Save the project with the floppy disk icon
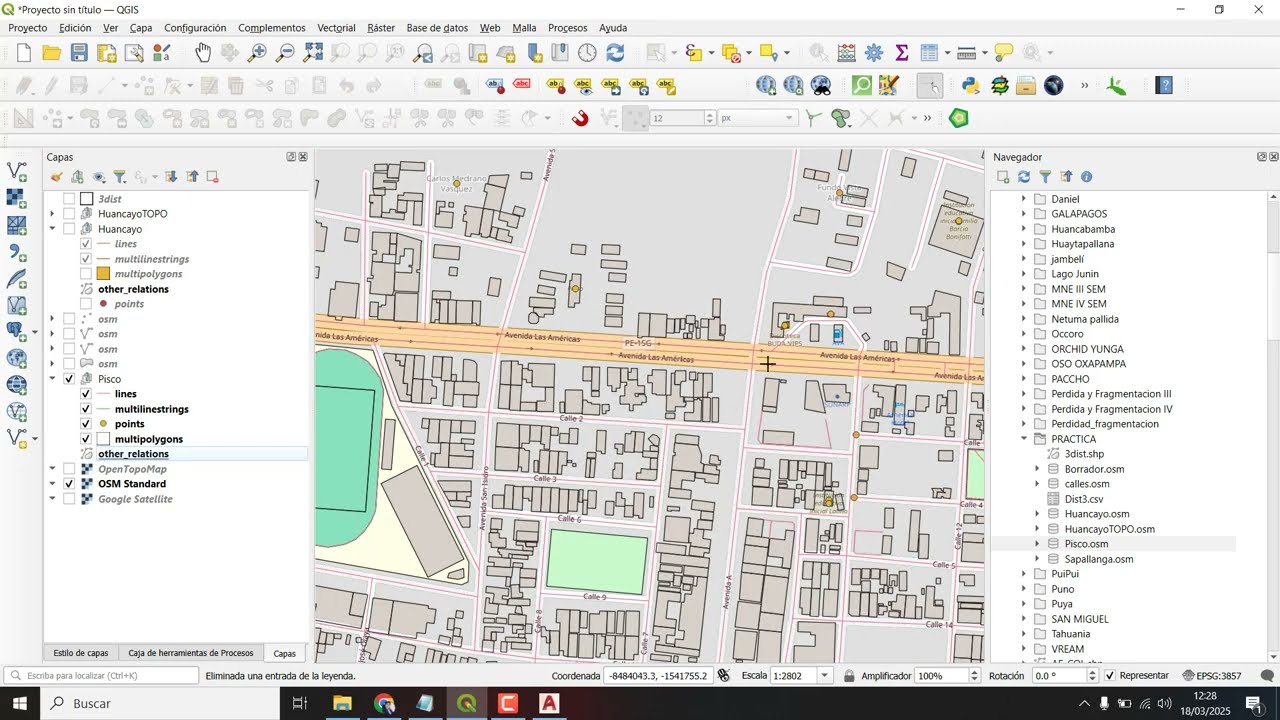 point(79,53)
